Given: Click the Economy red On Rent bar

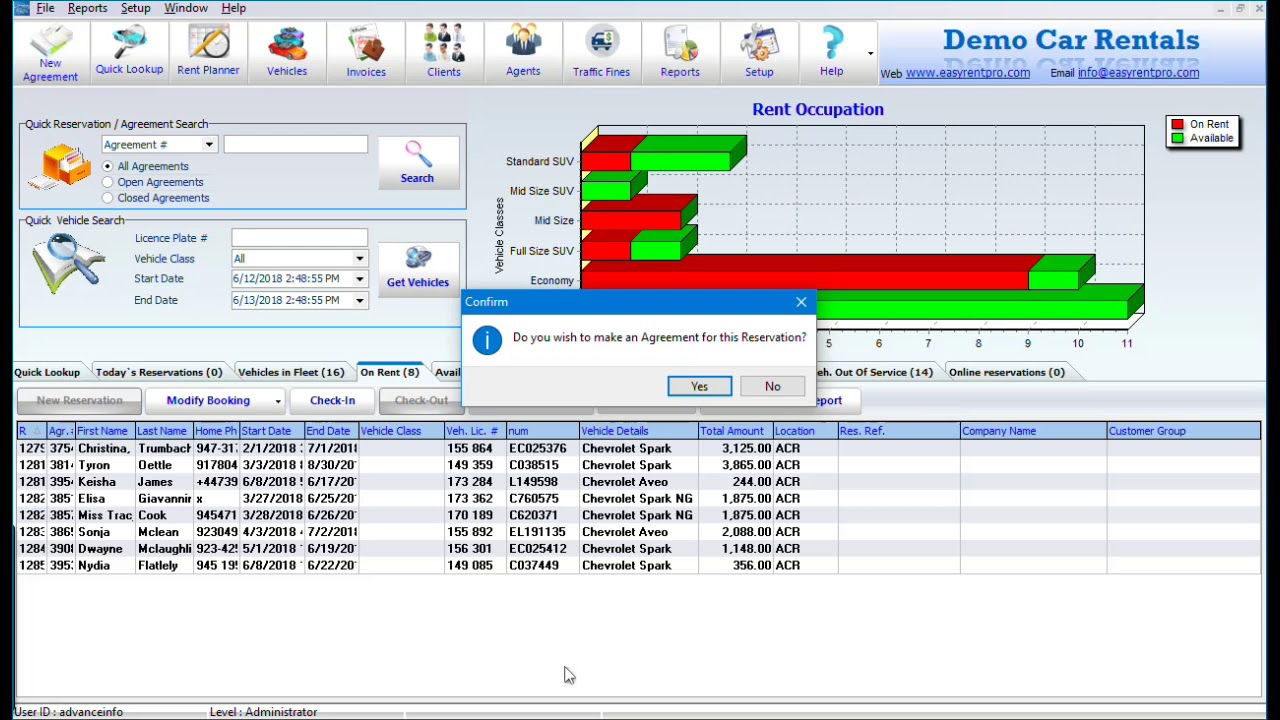Looking at the screenshot, I should [804, 280].
